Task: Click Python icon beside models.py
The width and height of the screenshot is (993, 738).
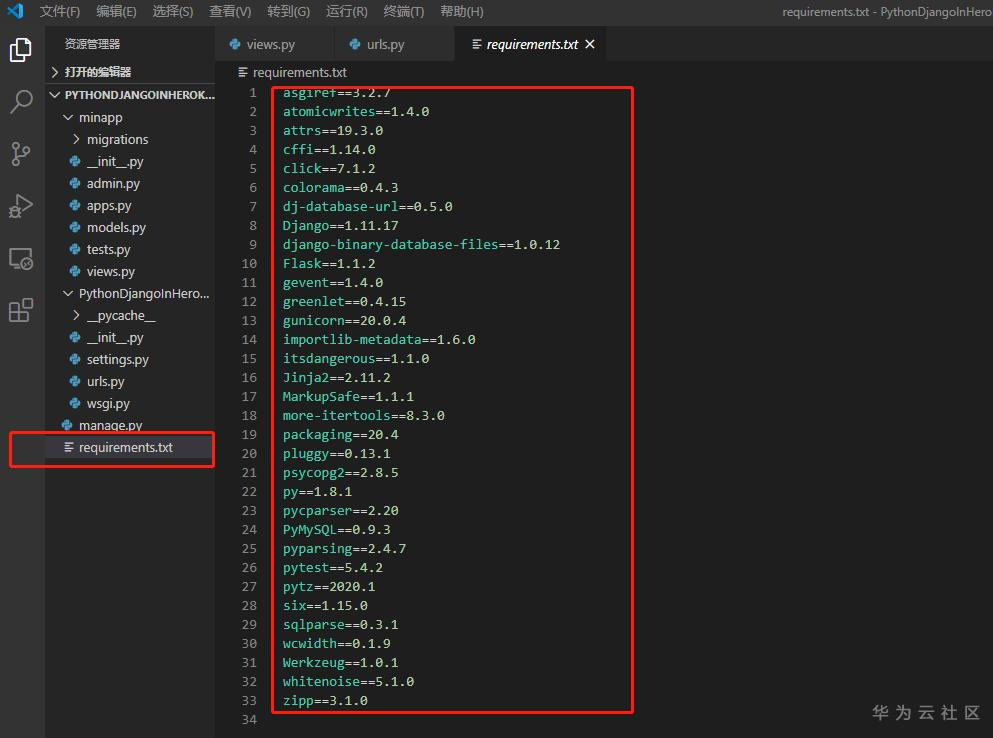Action: tap(75, 227)
